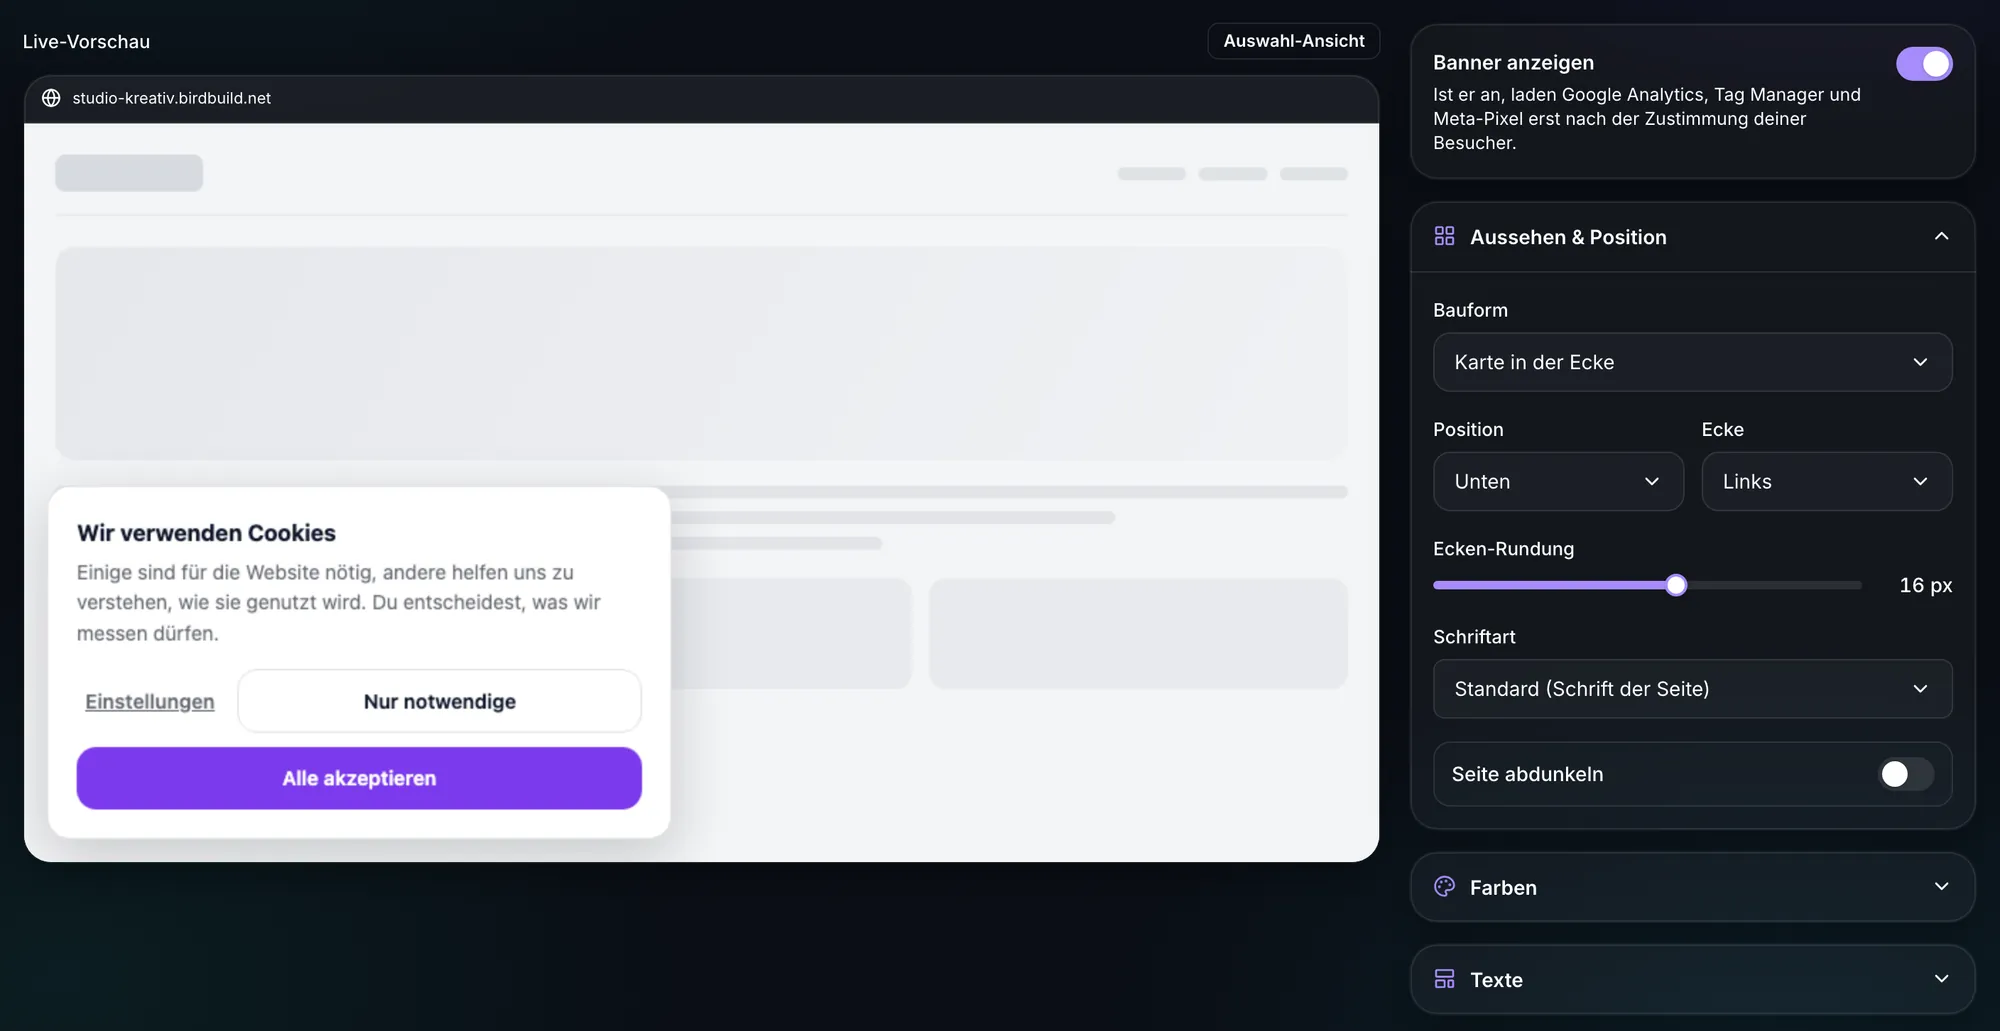Screen dimensions: 2000x1031
Task: Click the palette icon next to Farben
Action: (1444, 887)
